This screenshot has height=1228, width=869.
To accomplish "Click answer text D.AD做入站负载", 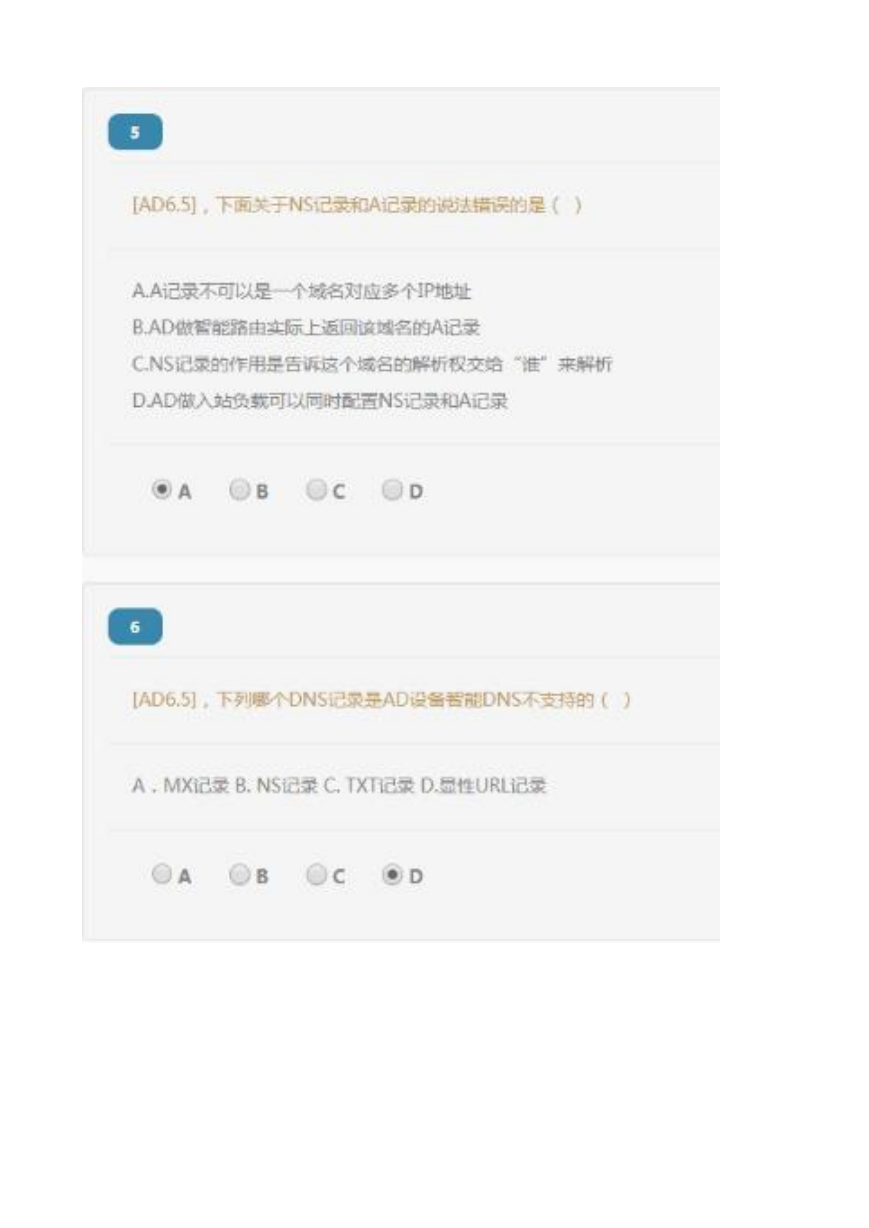I will tap(320, 402).
